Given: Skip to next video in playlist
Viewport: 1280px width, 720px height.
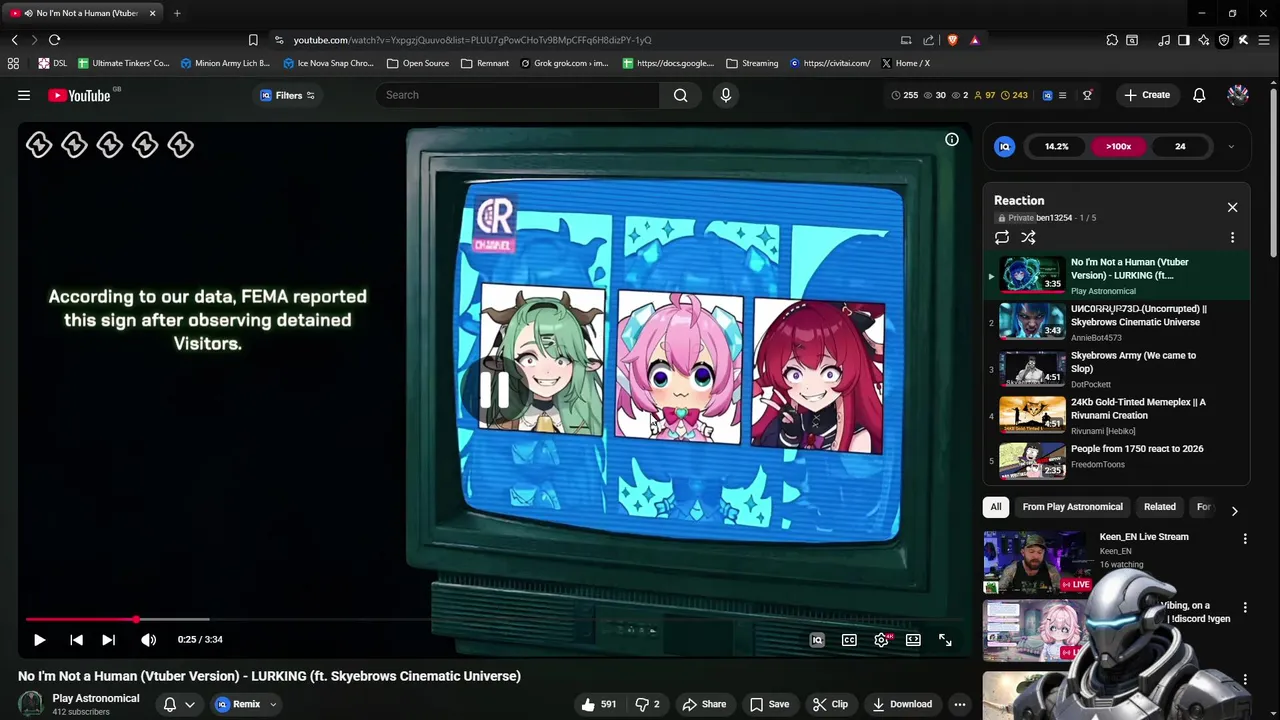Looking at the screenshot, I should (x=108, y=640).
